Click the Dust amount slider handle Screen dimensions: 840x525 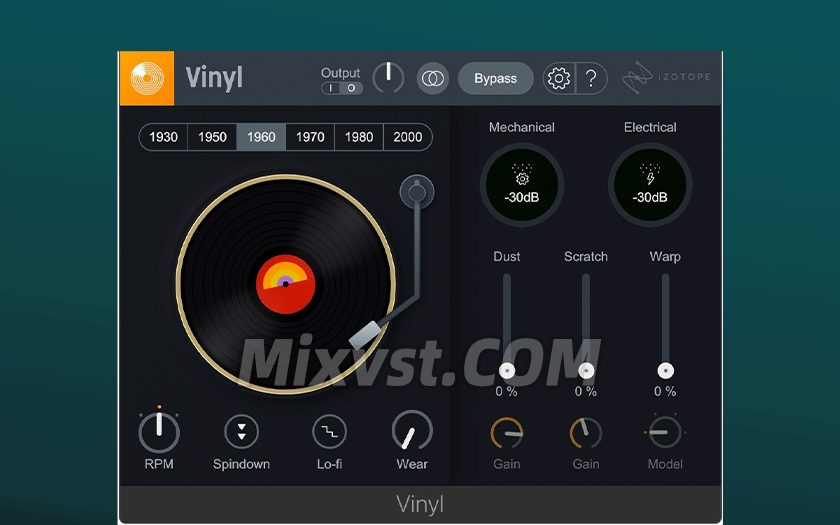pyautogui.click(x=507, y=371)
